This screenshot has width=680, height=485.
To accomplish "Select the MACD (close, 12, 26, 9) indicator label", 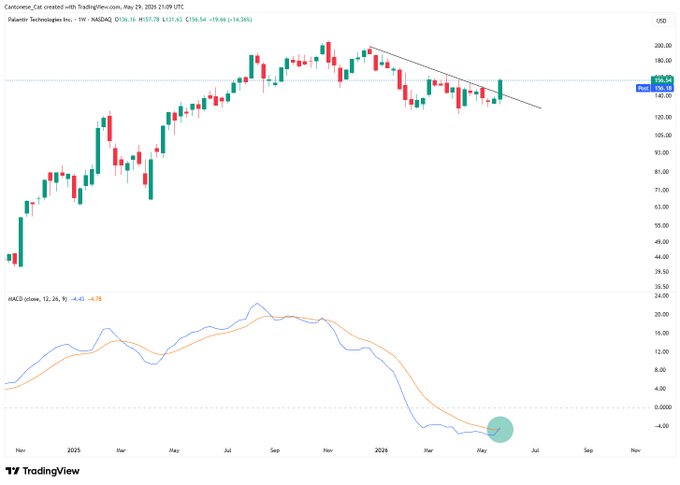I will click(38, 299).
